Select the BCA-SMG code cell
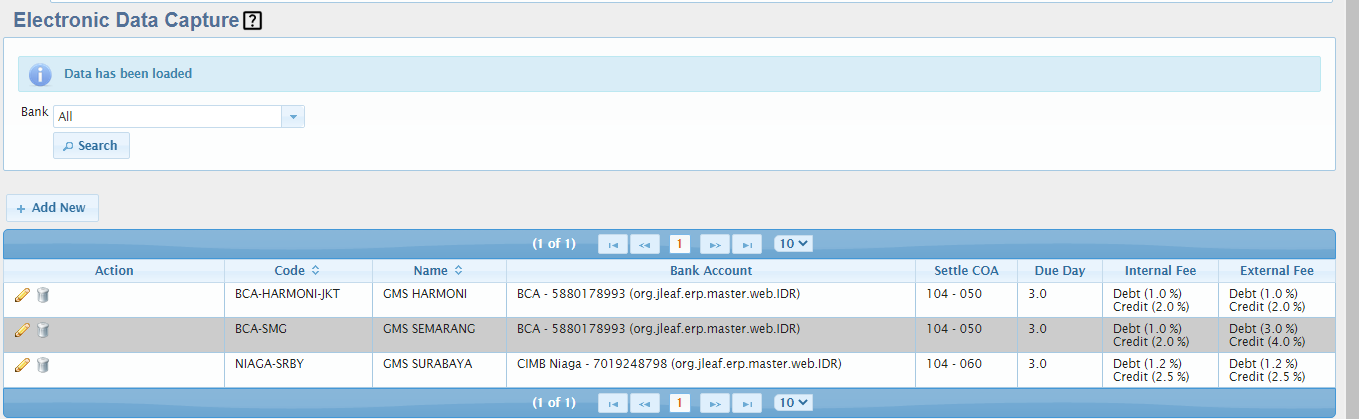The height and width of the screenshot is (419, 1359). coord(298,335)
